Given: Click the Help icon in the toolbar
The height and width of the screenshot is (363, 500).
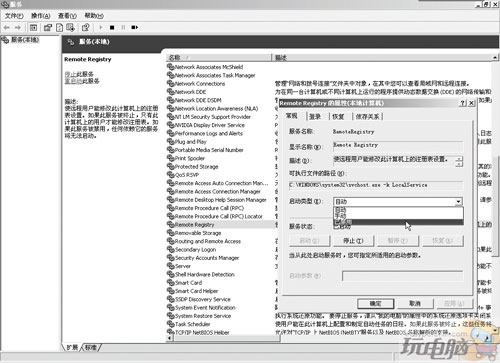Looking at the screenshot, I should click(x=85, y=28).
